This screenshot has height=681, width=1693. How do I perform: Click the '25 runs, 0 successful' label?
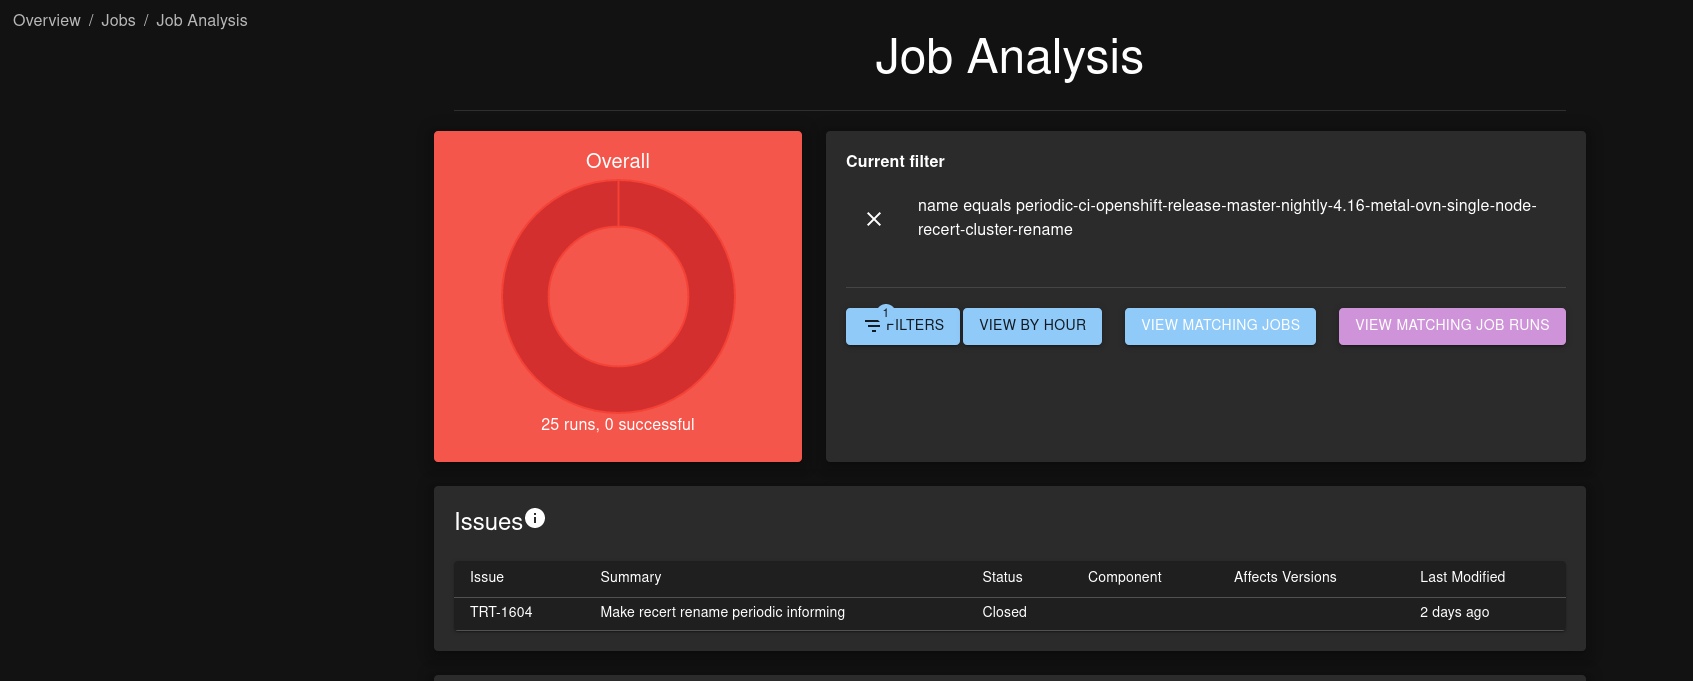(618, 425)
